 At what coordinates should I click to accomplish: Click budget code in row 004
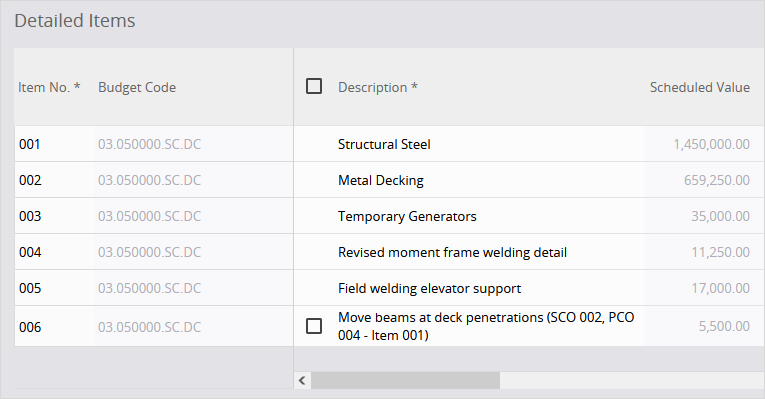149,253
